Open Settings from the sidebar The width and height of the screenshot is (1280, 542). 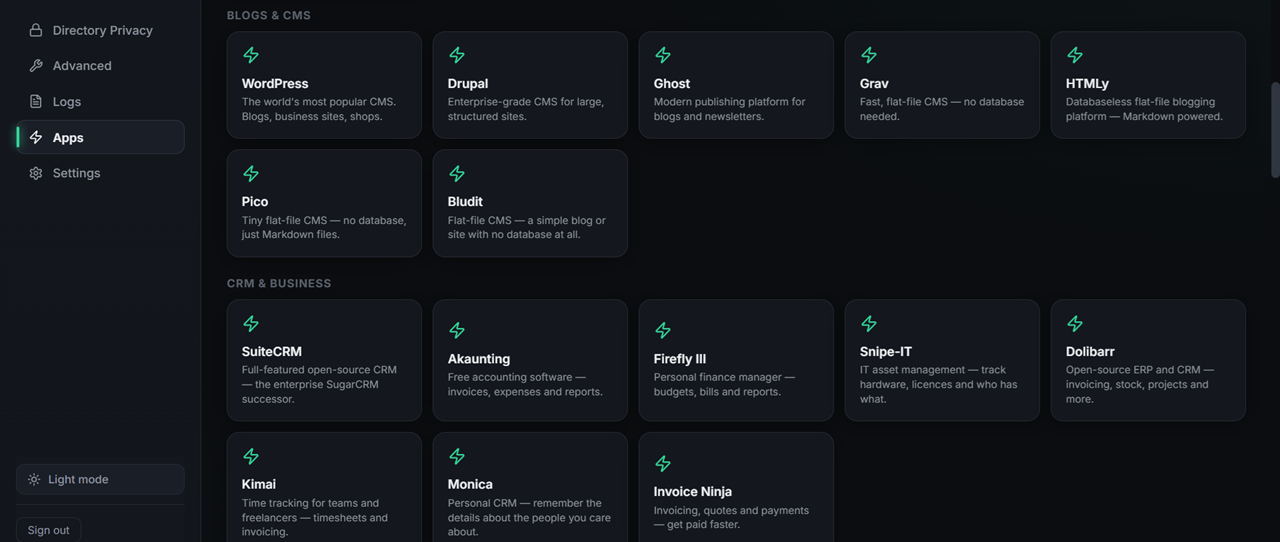tap(100, 173)
